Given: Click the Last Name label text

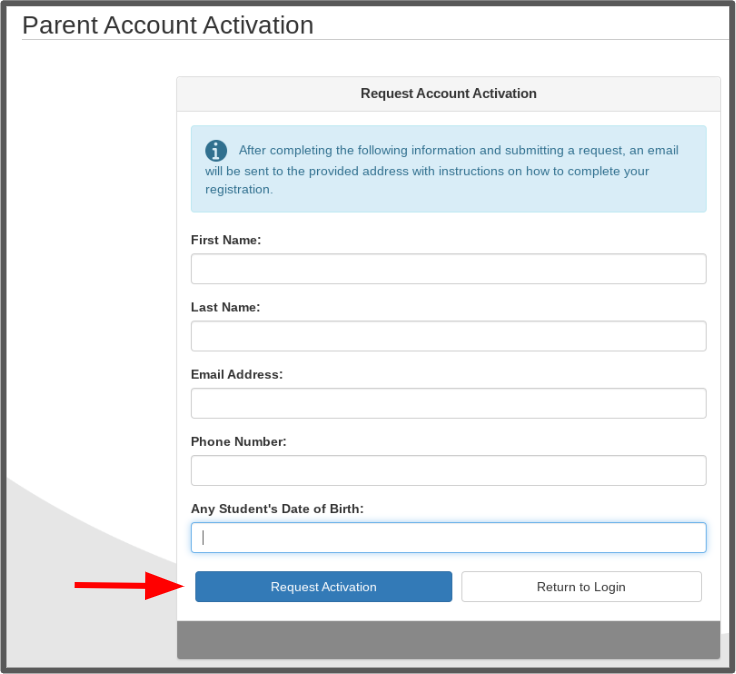Looking at the screenshot, I should click(x=225, y=307).
